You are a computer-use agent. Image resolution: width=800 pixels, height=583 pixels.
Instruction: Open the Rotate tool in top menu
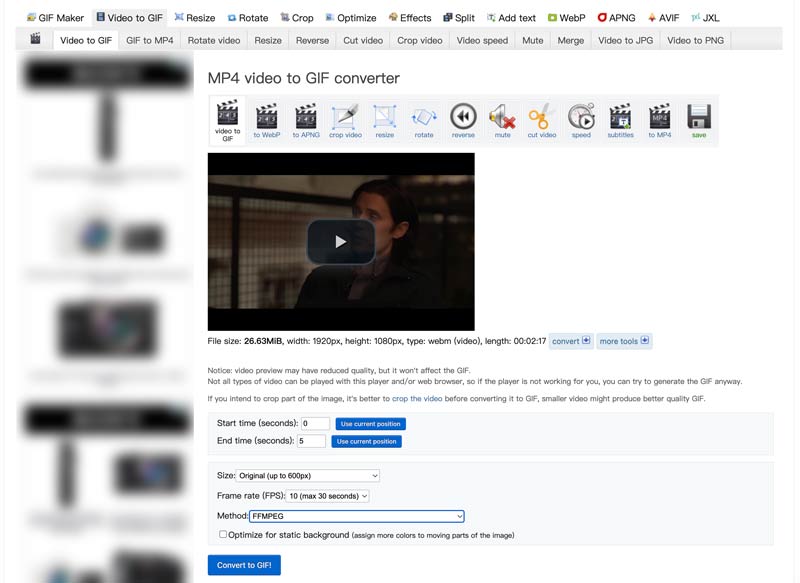click(x=247, y=18)
